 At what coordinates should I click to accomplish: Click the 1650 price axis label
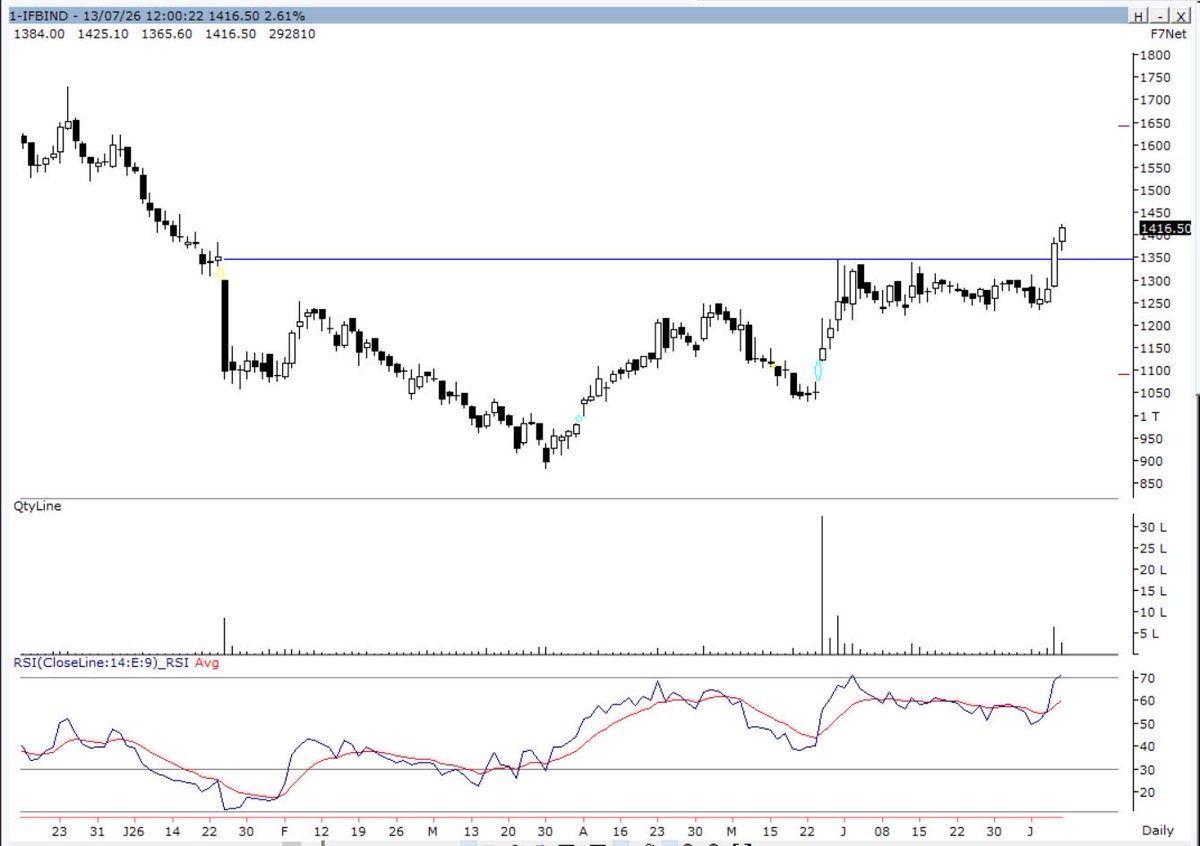pyautogui.click(x=1157, y=123)
